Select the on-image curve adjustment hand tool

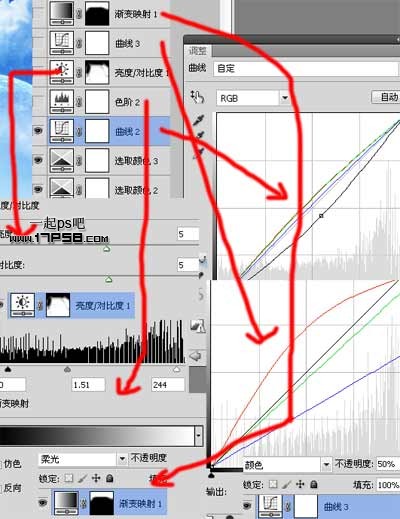coord(197,97)
